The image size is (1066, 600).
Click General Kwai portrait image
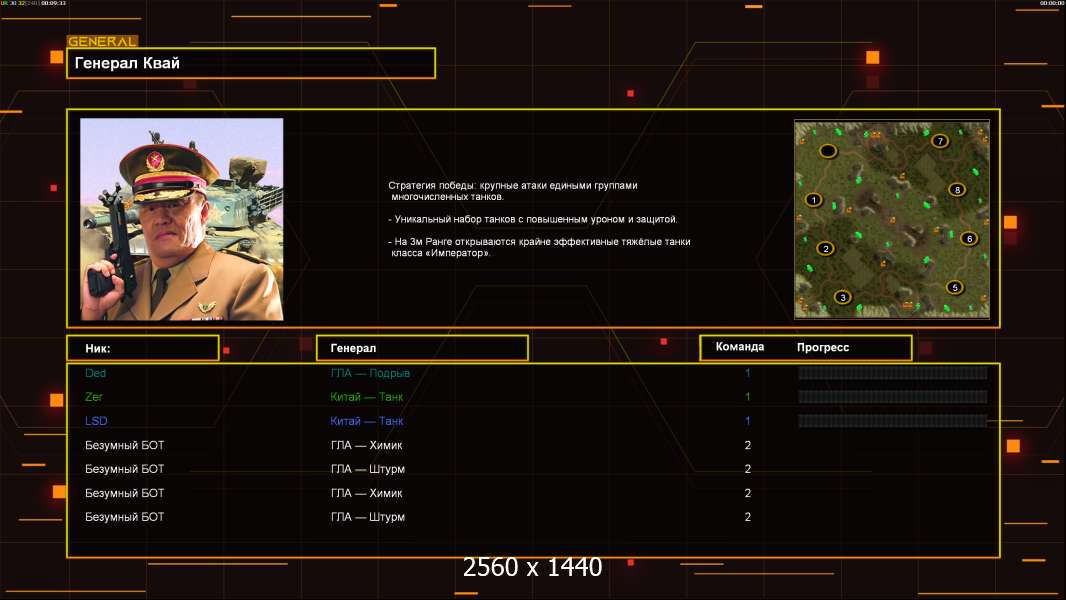pos(182,219)
